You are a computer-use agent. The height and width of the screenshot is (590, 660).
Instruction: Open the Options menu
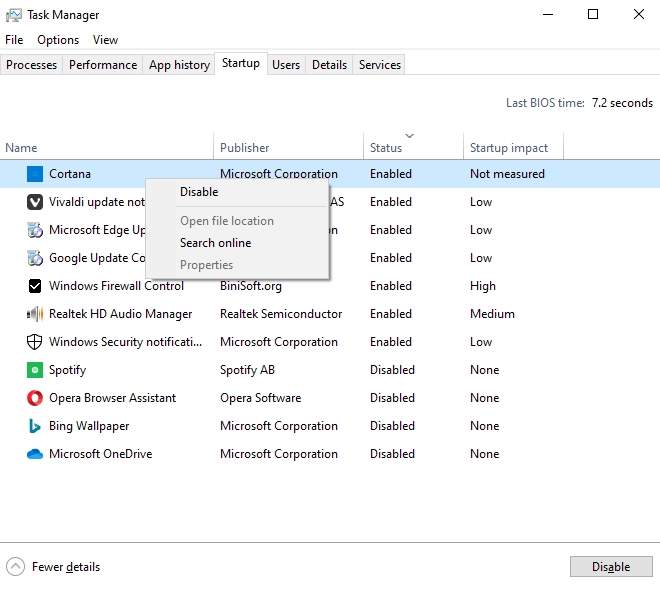tap(58, 40)
